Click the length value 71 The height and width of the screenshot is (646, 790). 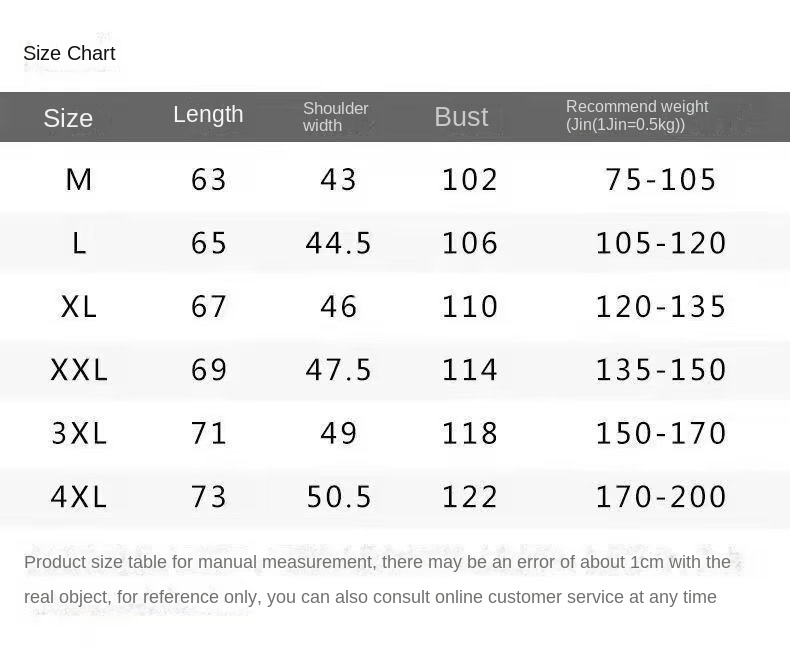pyautogui.click(x=209, y=434)
